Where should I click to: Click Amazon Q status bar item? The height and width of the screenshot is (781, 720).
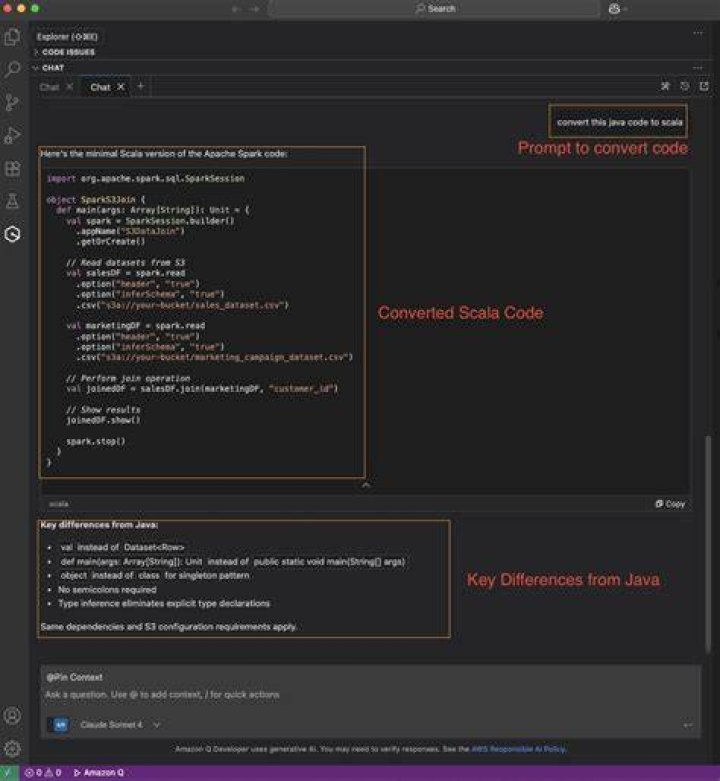pyautogui.click(x=99, y=773)
